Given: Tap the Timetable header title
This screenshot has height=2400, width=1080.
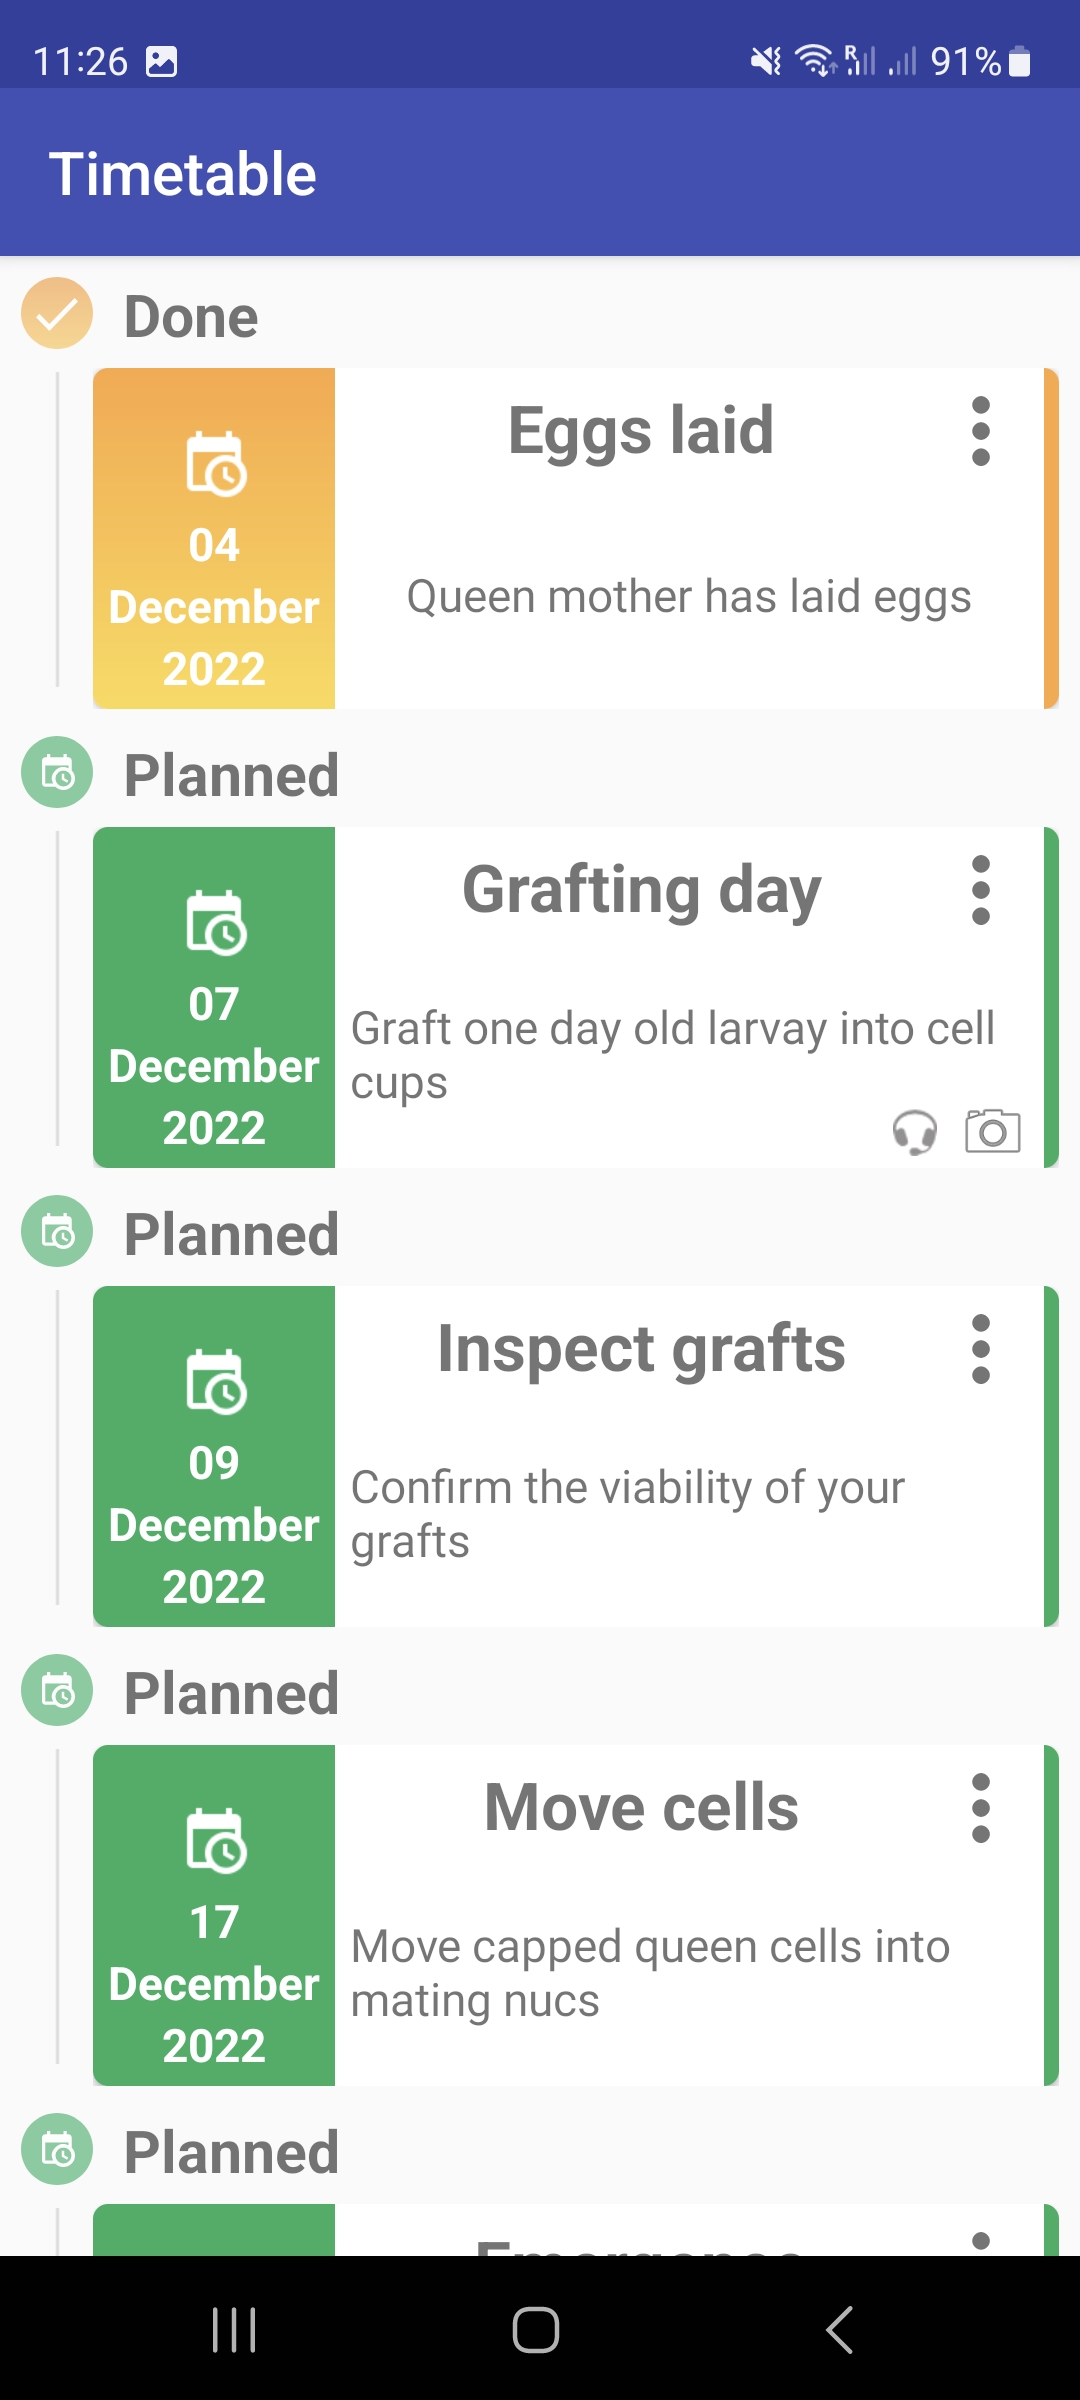Looking at the screenshot, I should tap(183, 174).
